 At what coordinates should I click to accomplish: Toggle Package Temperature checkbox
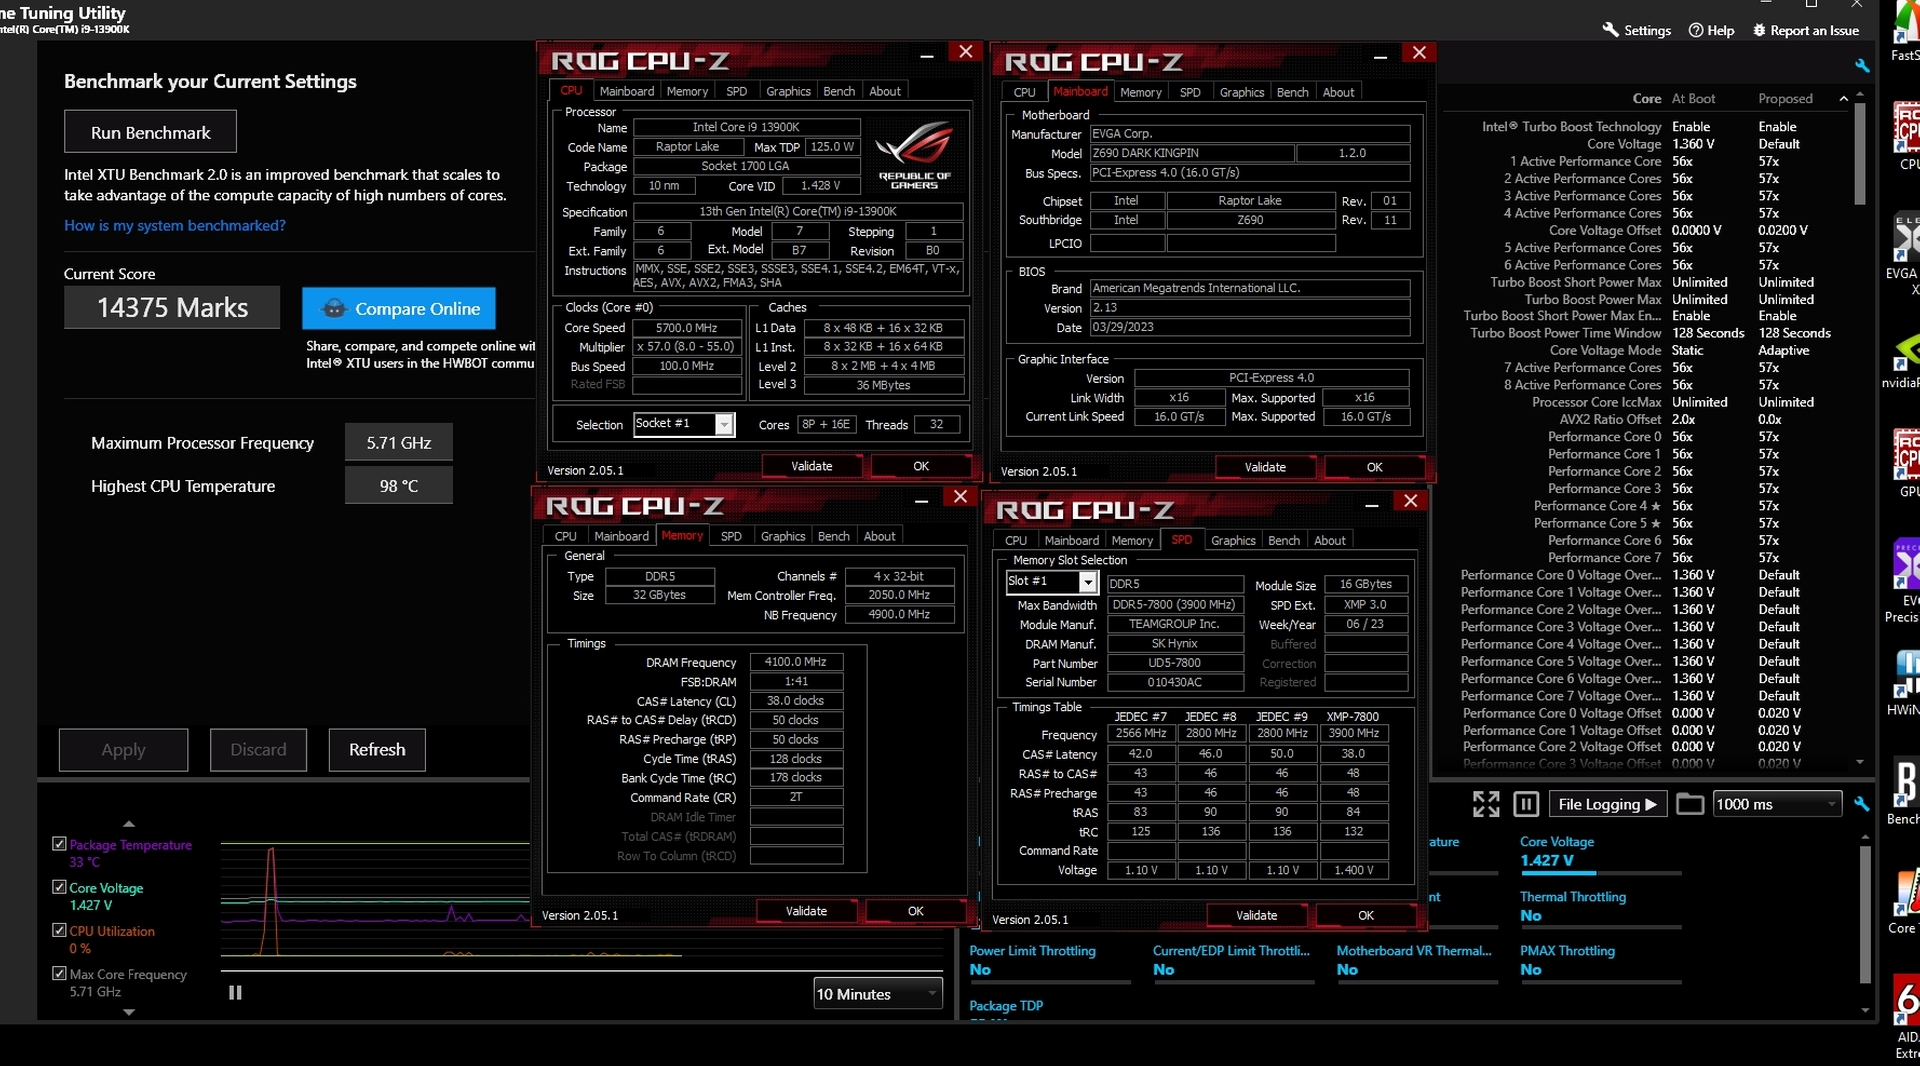pos(59,844)
